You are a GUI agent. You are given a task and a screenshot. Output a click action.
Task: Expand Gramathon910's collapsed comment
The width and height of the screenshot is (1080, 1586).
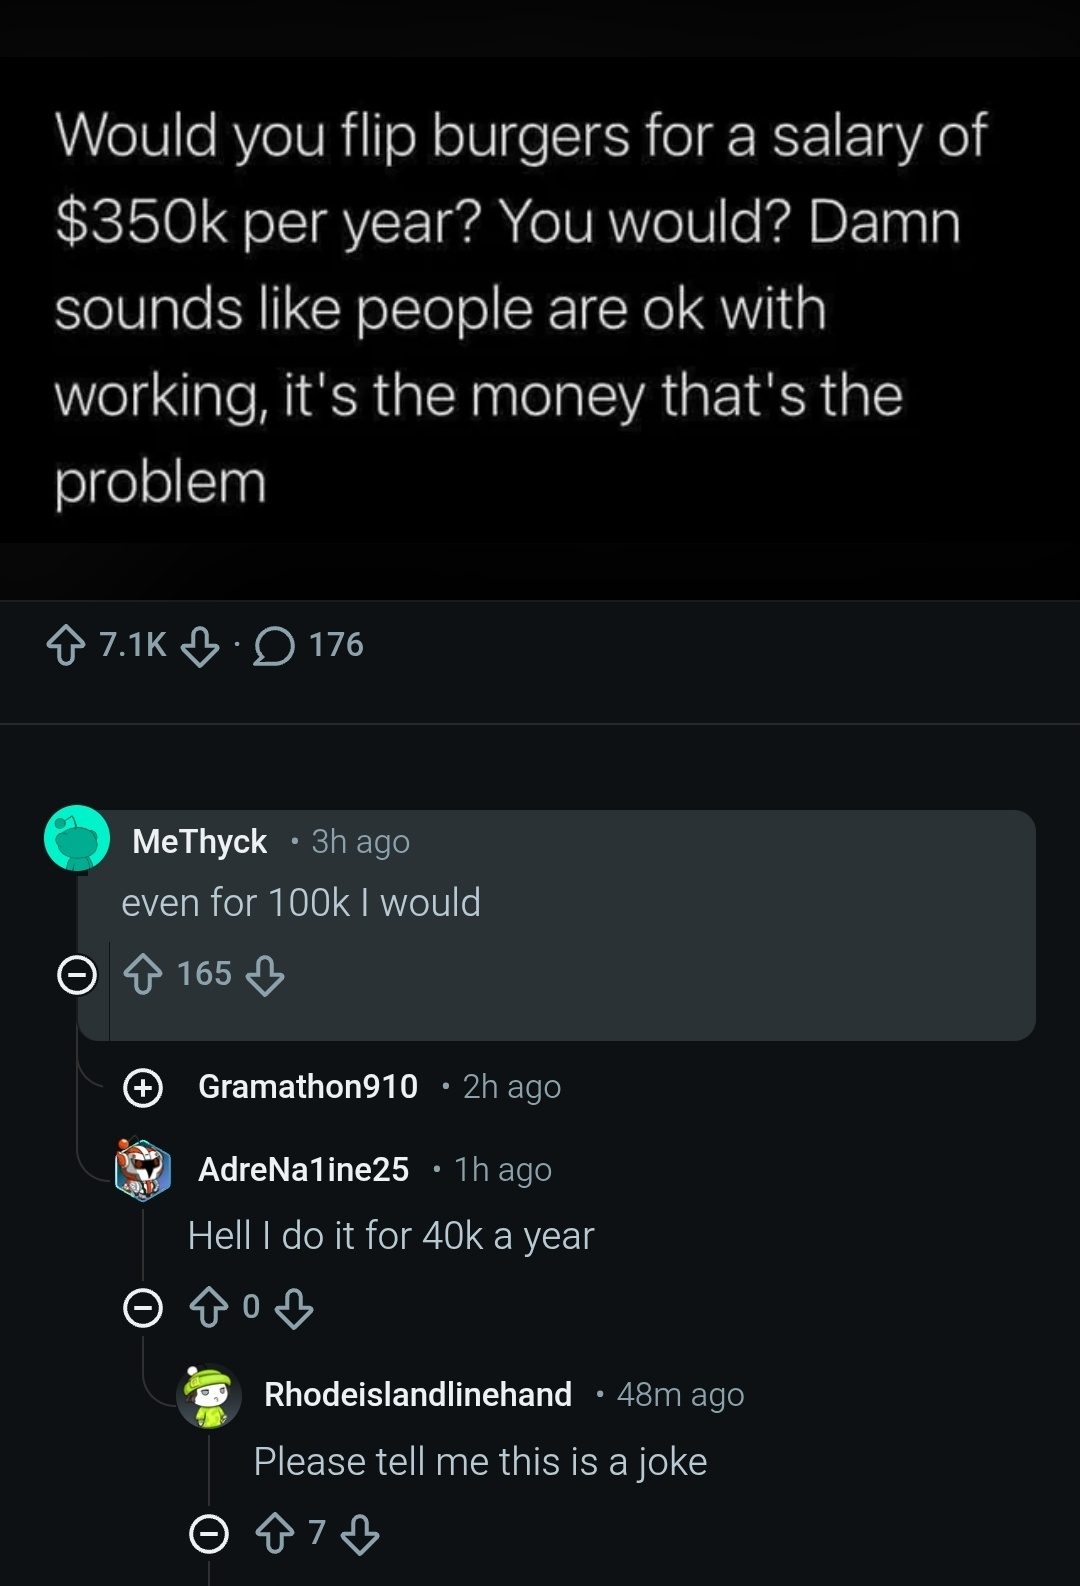click(143, 1087)
